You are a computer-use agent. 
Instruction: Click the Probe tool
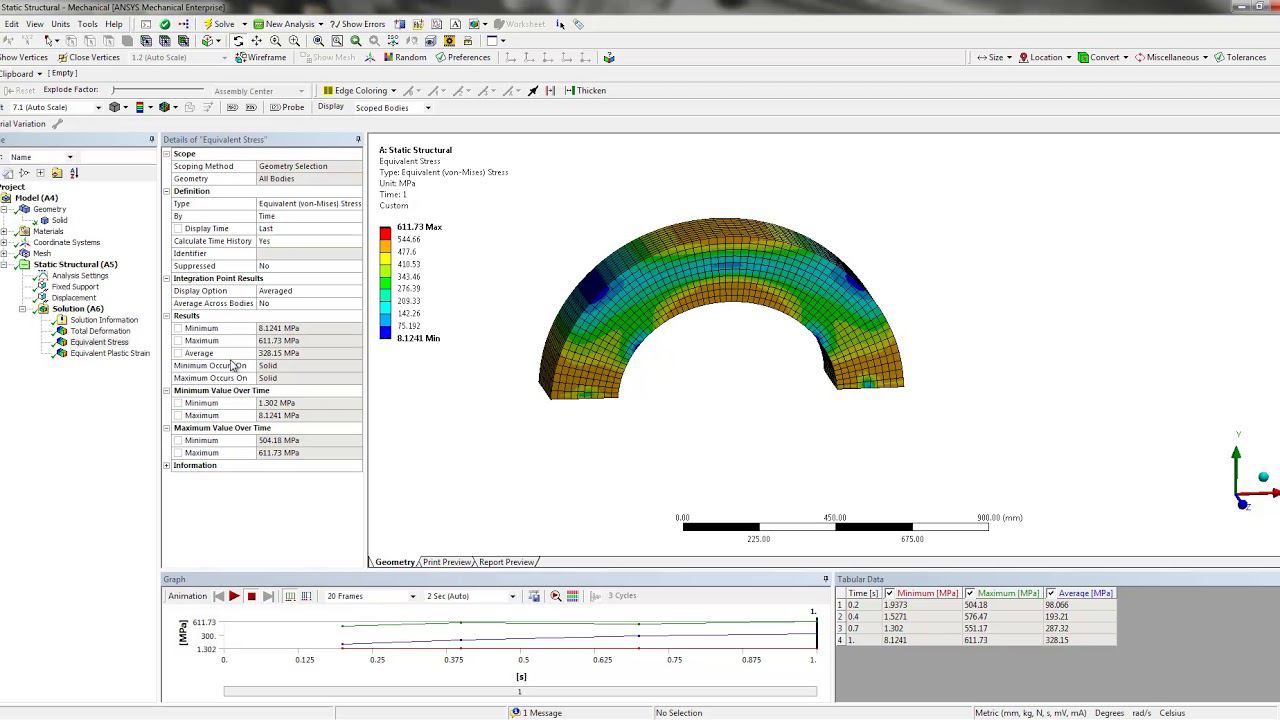pyautogui.click(x=287, y=107)
